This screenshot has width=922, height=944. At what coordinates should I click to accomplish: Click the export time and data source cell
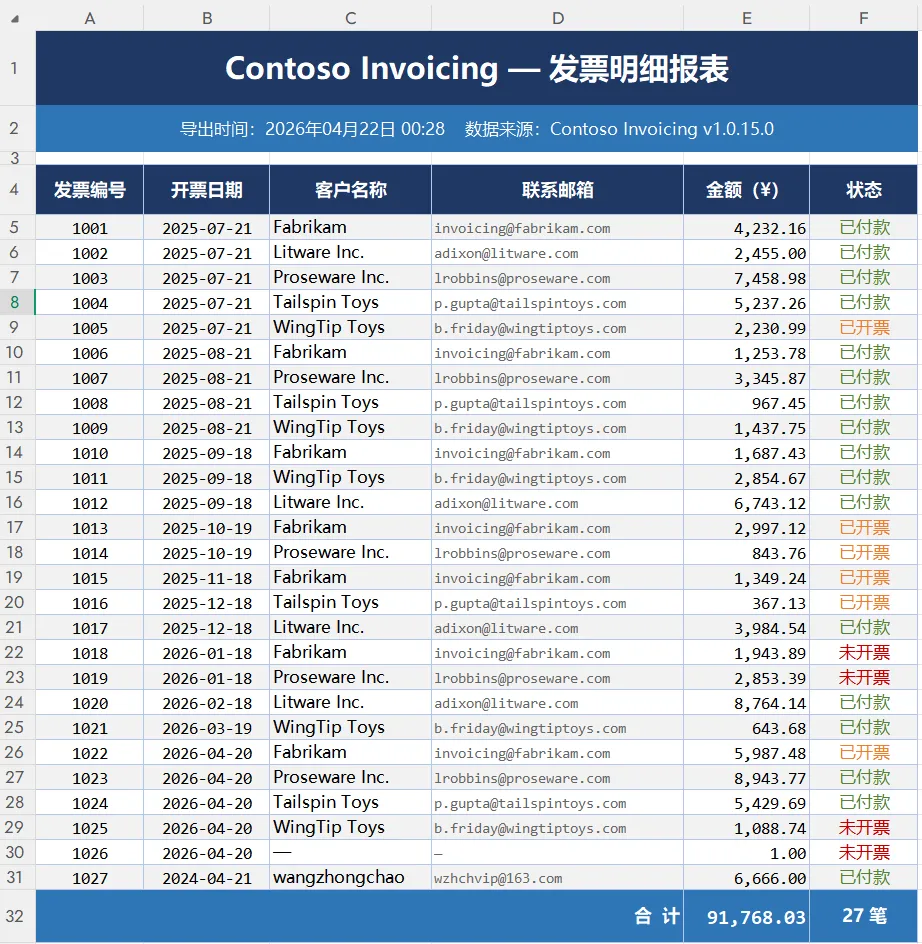[477, 128]
